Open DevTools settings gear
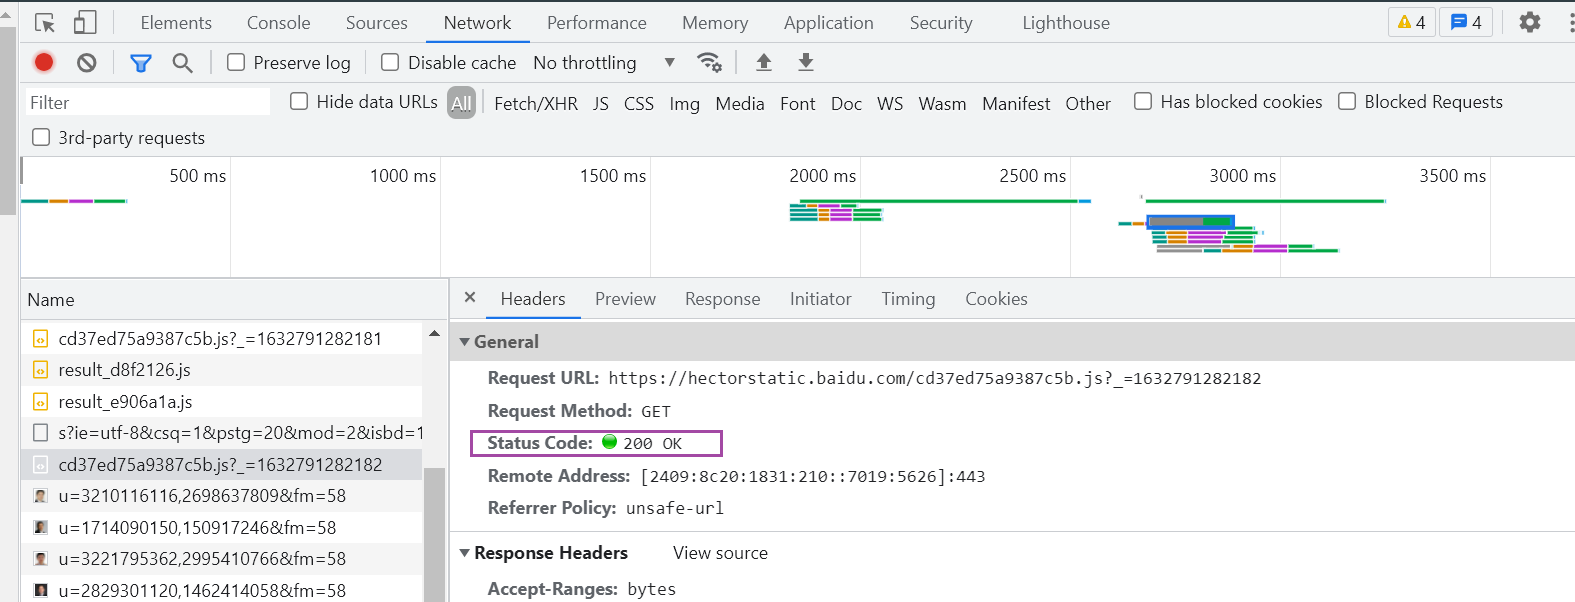 click(1530, 22)
